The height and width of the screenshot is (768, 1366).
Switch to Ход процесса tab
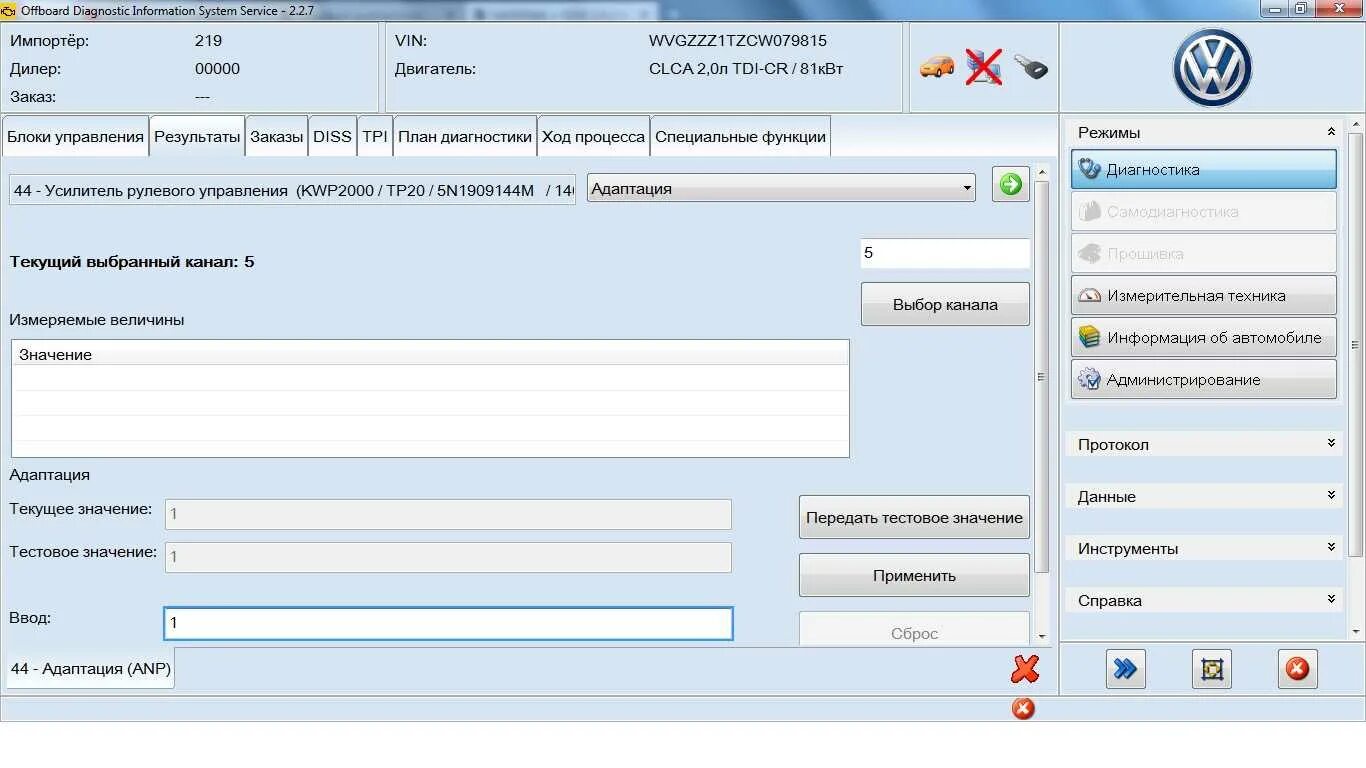coord(593,137)
